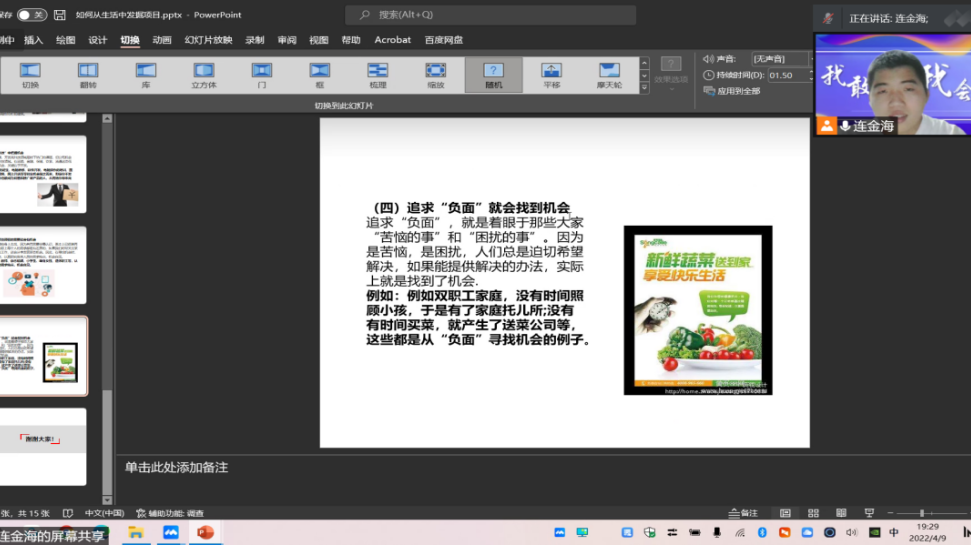Select the 随机 (Random) transition
This screenshot has width=971, height=545.
[493, 74]
